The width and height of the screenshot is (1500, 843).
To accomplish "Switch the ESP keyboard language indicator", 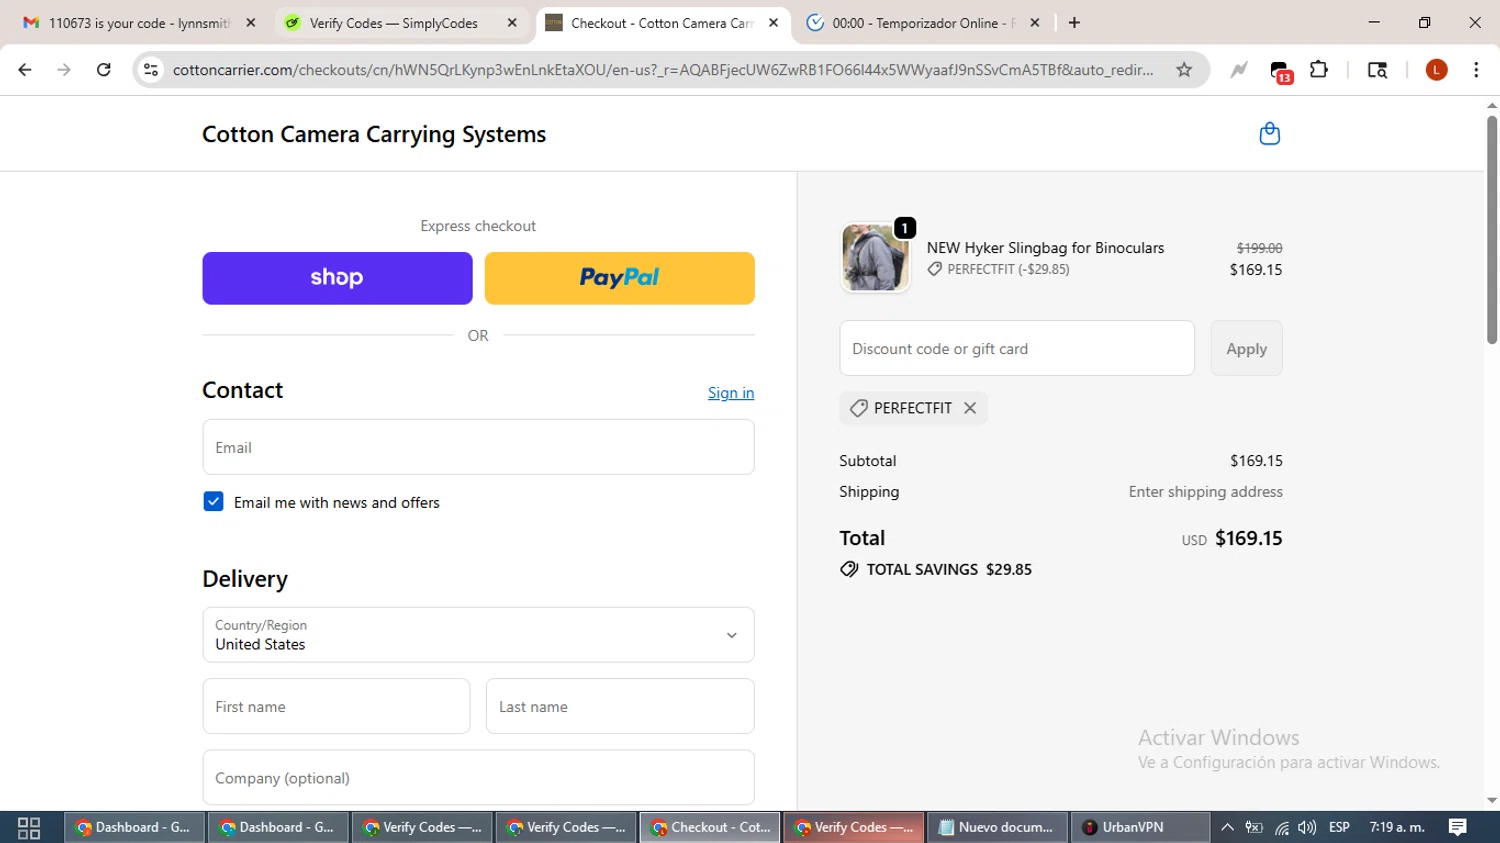I will (x=1339, y=827).
